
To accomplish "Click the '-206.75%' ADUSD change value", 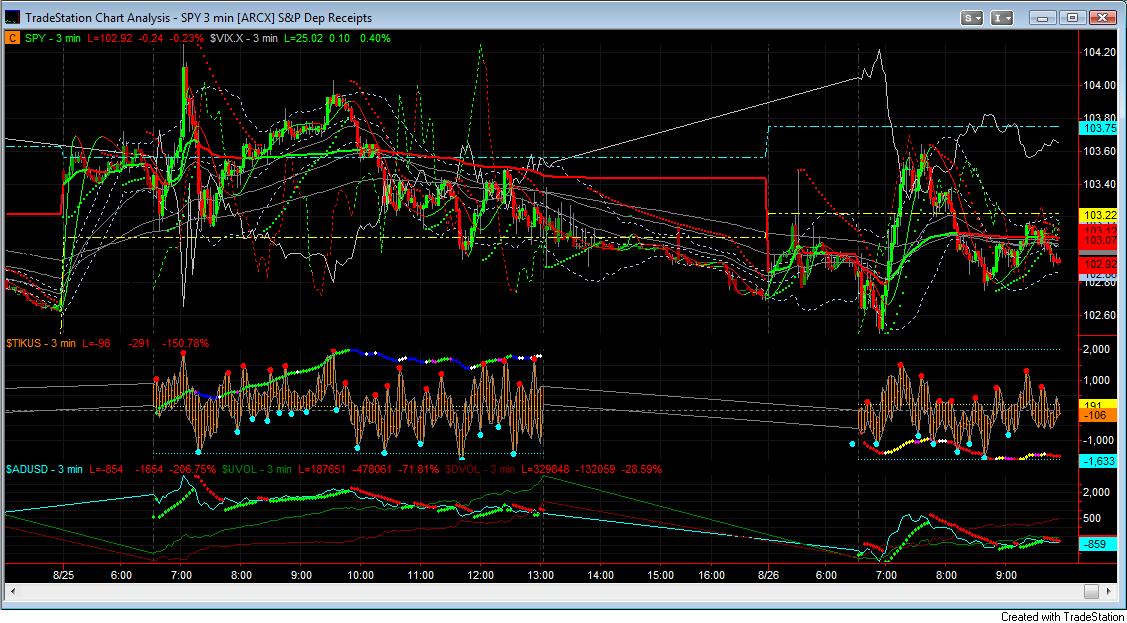I will tap(193, 469).
